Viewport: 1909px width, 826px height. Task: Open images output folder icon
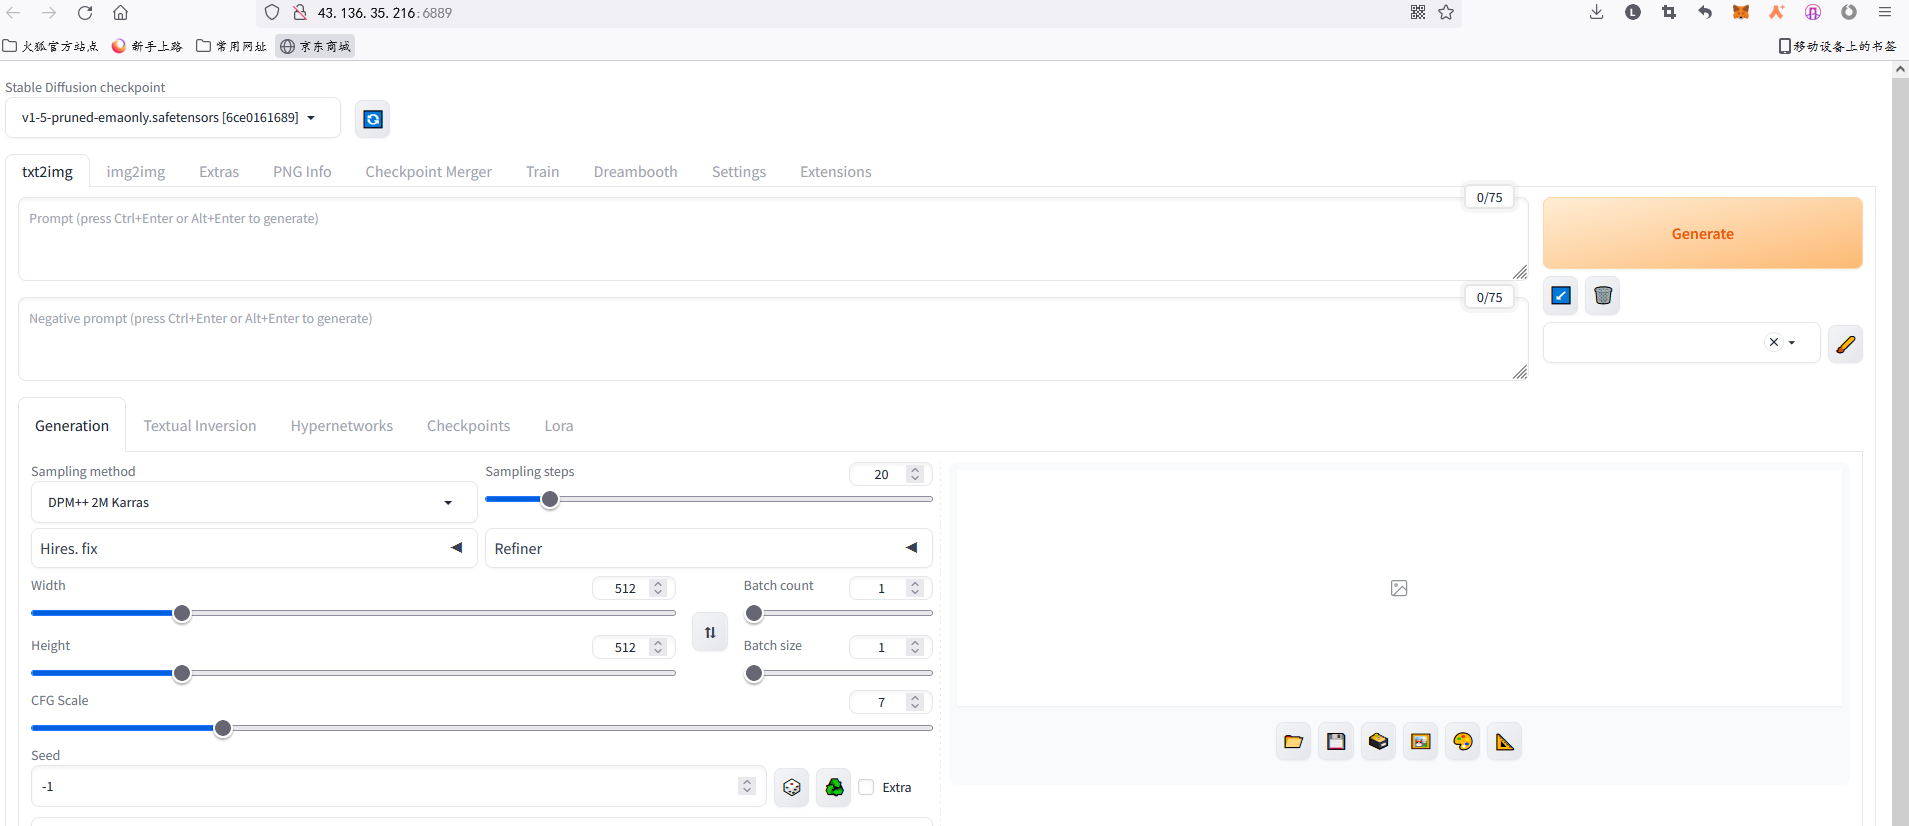[x=1294, y=742]
